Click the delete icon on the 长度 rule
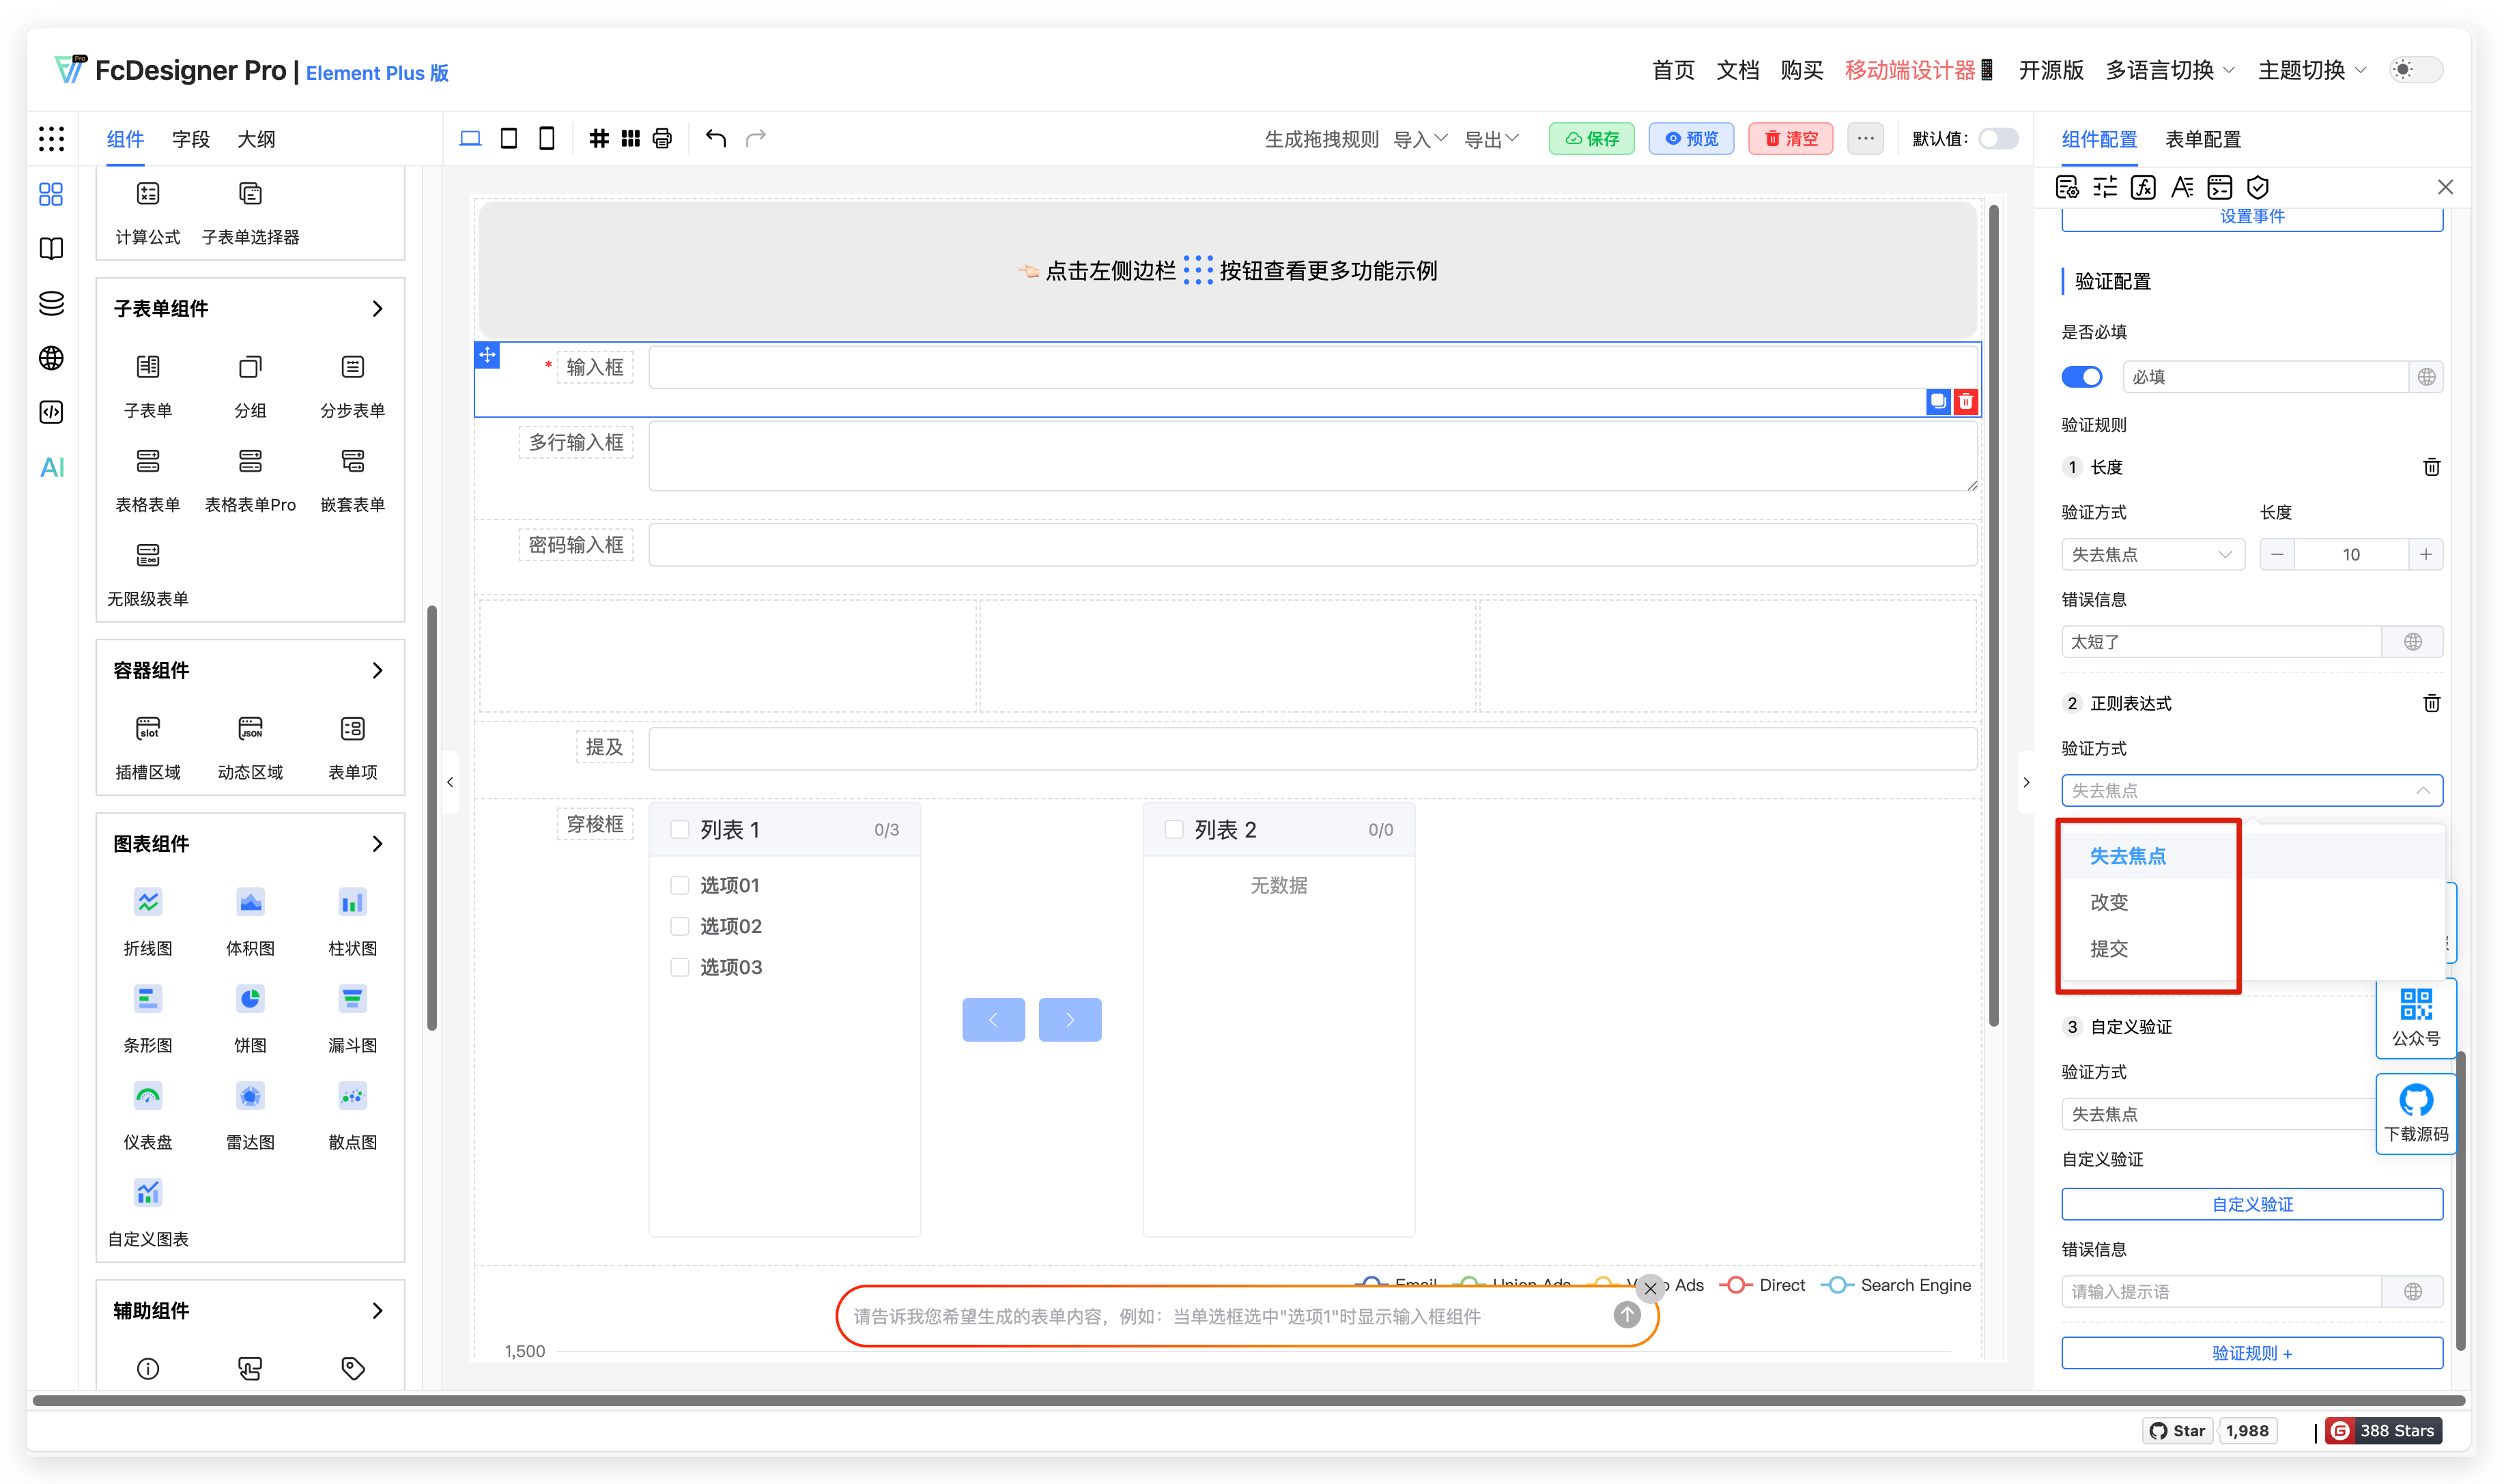Image resolution: width=2504 pixels, height=1484 pixels. pyautogui.click(x=2431, y=467)
